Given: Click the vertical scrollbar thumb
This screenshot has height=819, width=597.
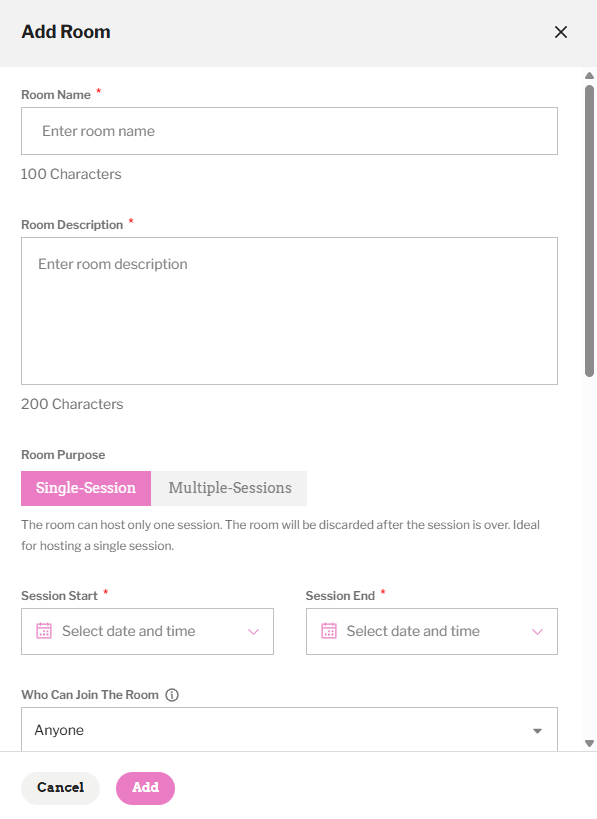Looking at the screenshot, I should (x=589, y=231).
